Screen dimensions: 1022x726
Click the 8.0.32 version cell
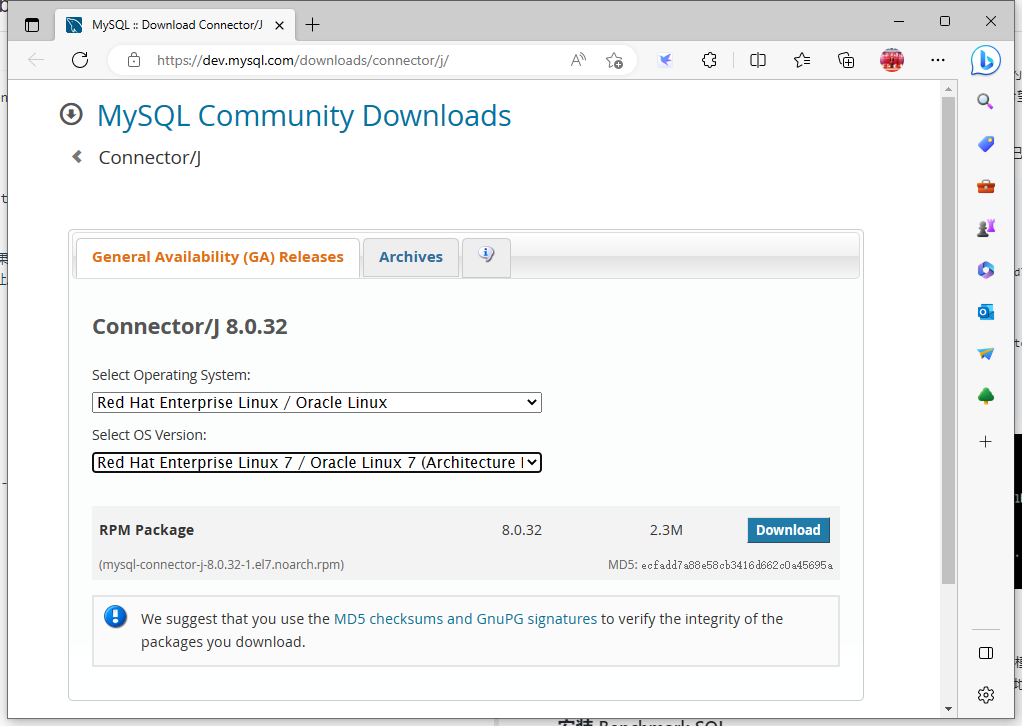pyautogui.click(x=521, y=530)
